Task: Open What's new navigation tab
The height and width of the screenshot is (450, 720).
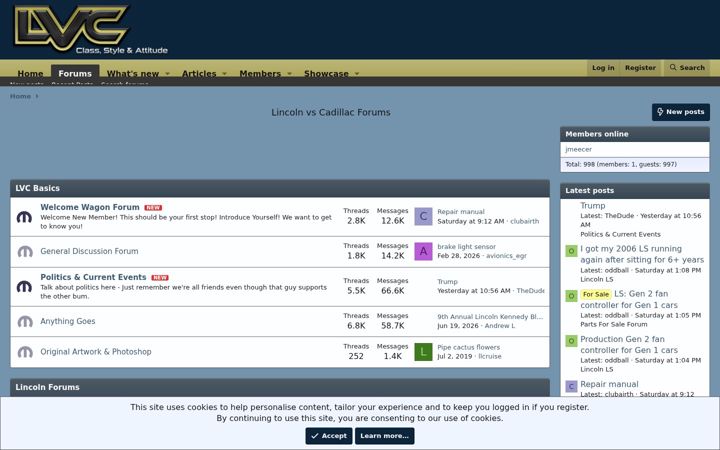Action: (133, 73)
